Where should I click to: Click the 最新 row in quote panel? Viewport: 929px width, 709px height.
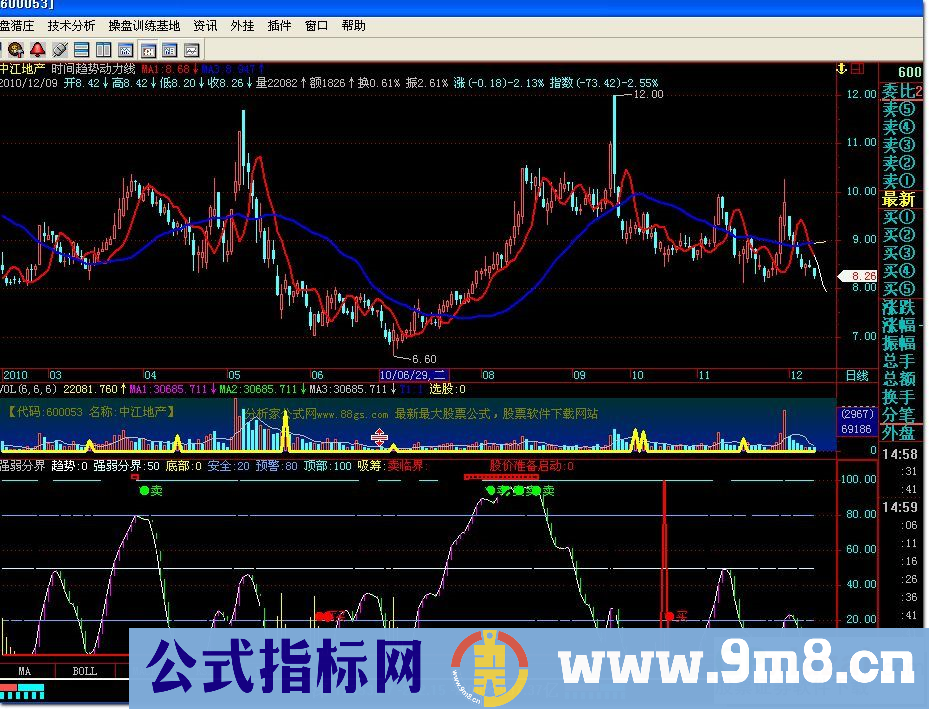coord(899,199)
